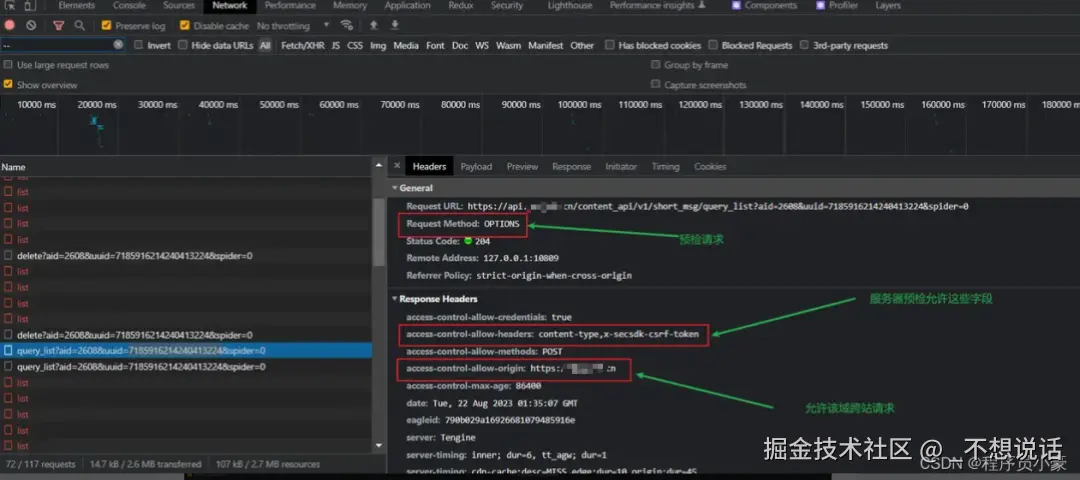Open the Response tab
The height and width of the screenshot is (480, 1080).
(572, 167)
